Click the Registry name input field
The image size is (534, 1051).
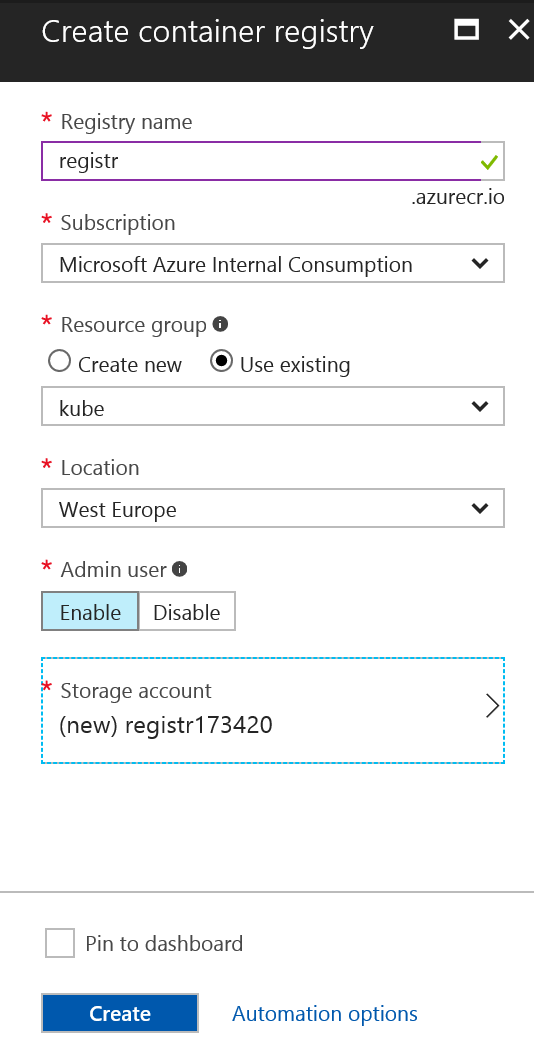point(273,161)
